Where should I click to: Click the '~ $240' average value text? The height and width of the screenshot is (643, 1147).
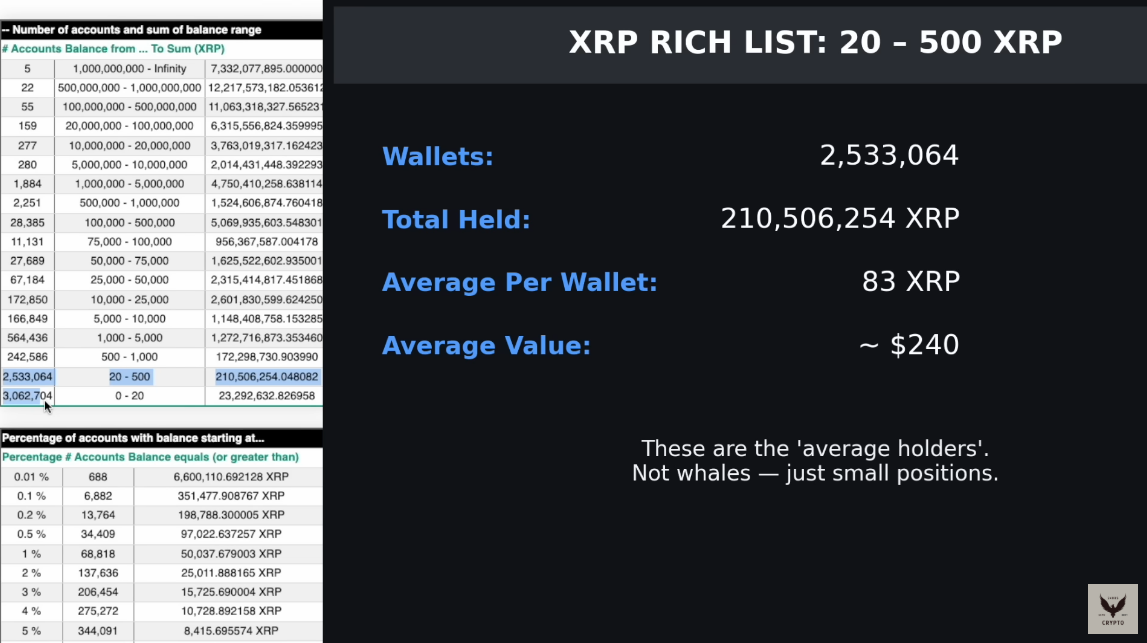click(908, 345)
